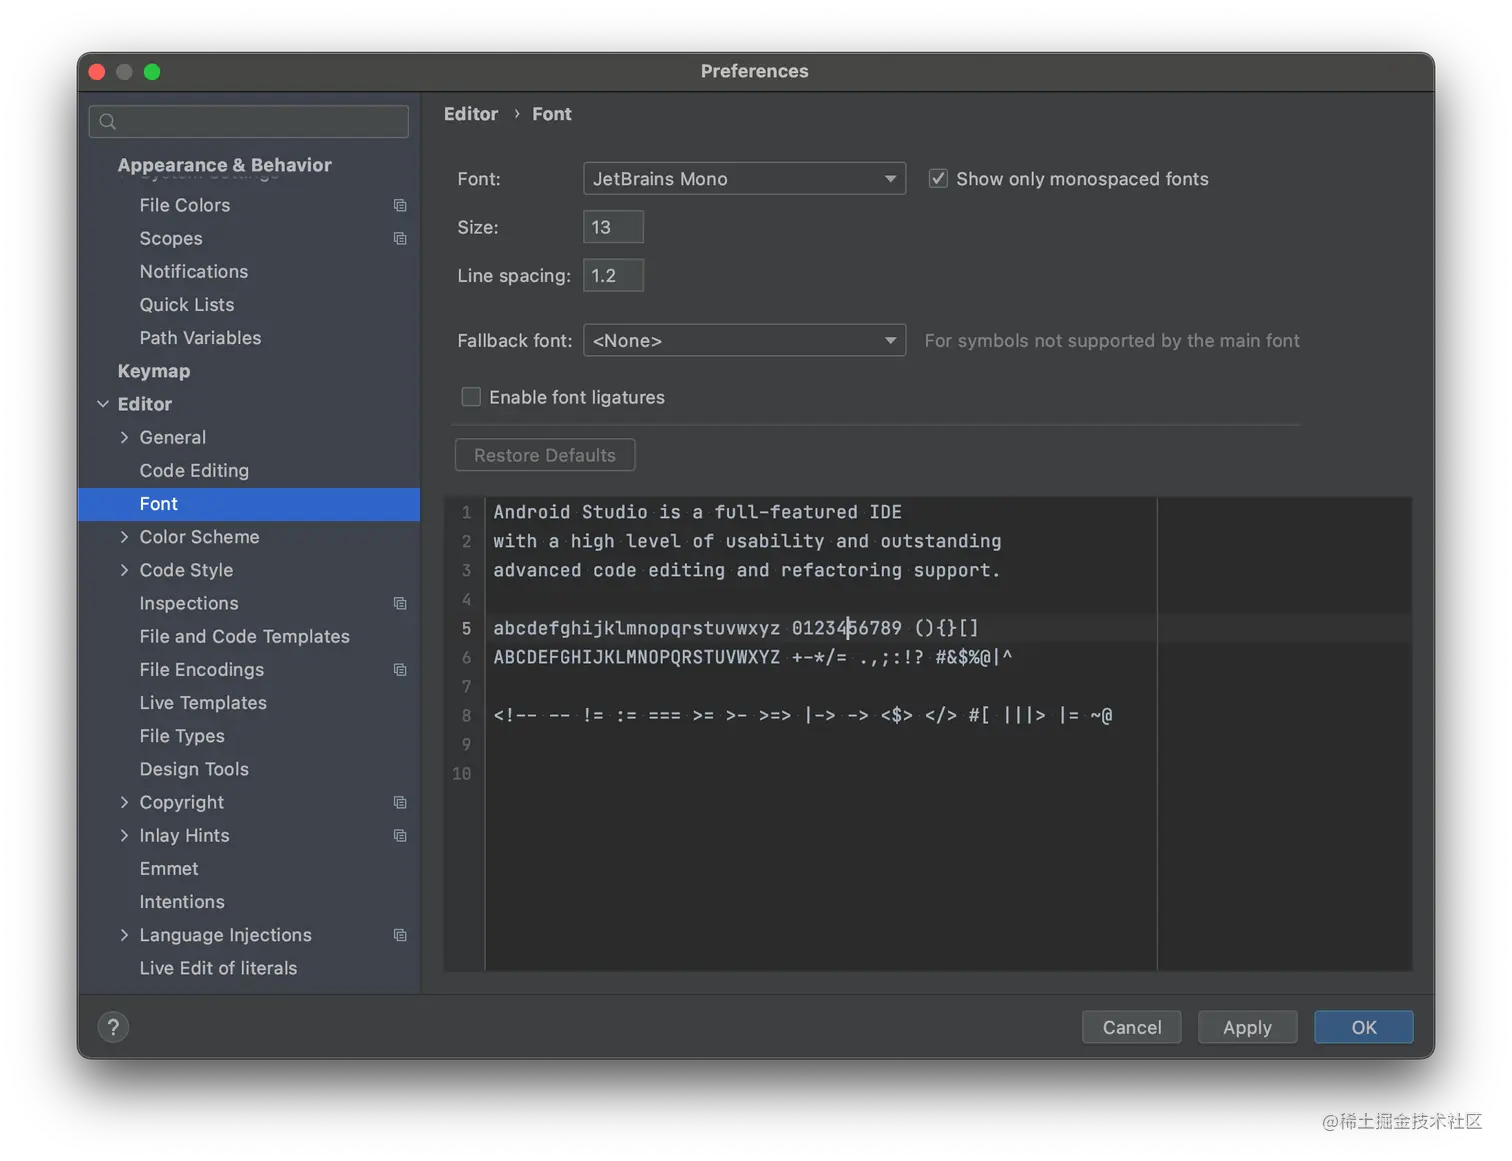The image size is (1512, 1161).
Task: Click the font Size input field
Action: pos(612,227)
